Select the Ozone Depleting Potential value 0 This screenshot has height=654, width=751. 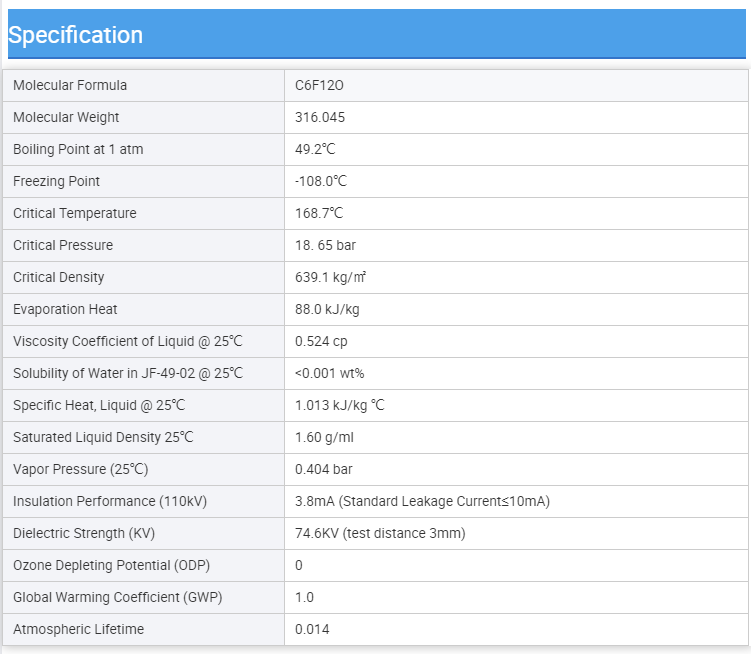coord(299,565)
